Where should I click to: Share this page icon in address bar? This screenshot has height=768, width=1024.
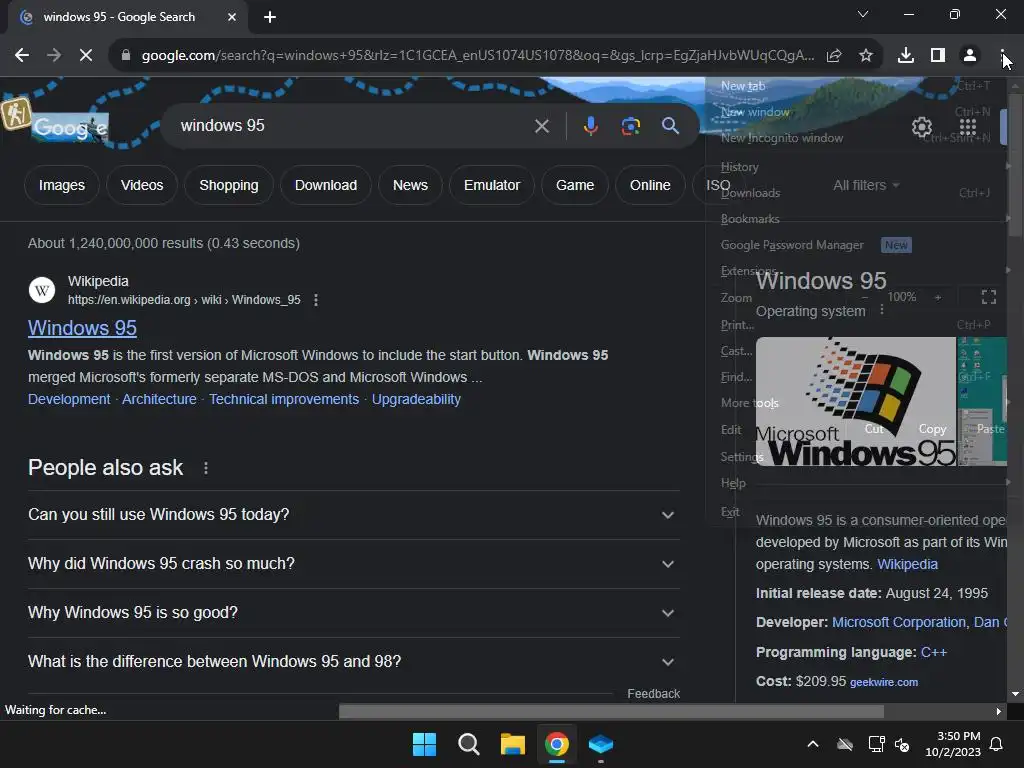834,56
